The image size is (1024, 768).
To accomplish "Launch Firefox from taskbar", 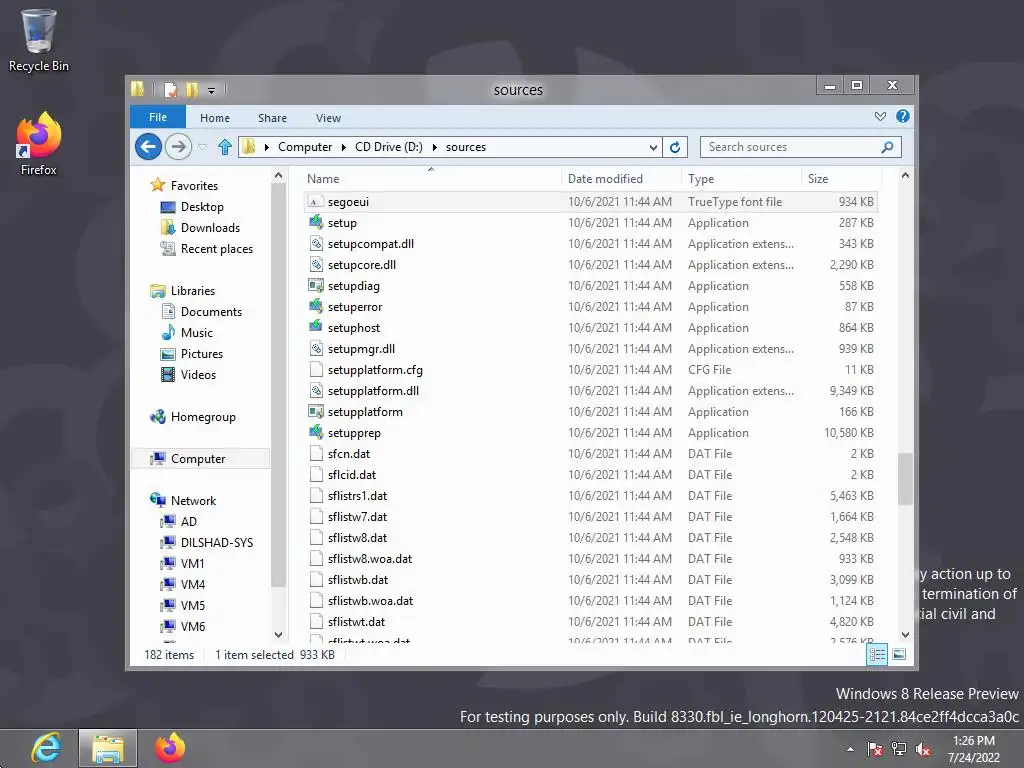I will tap(170, 748).
